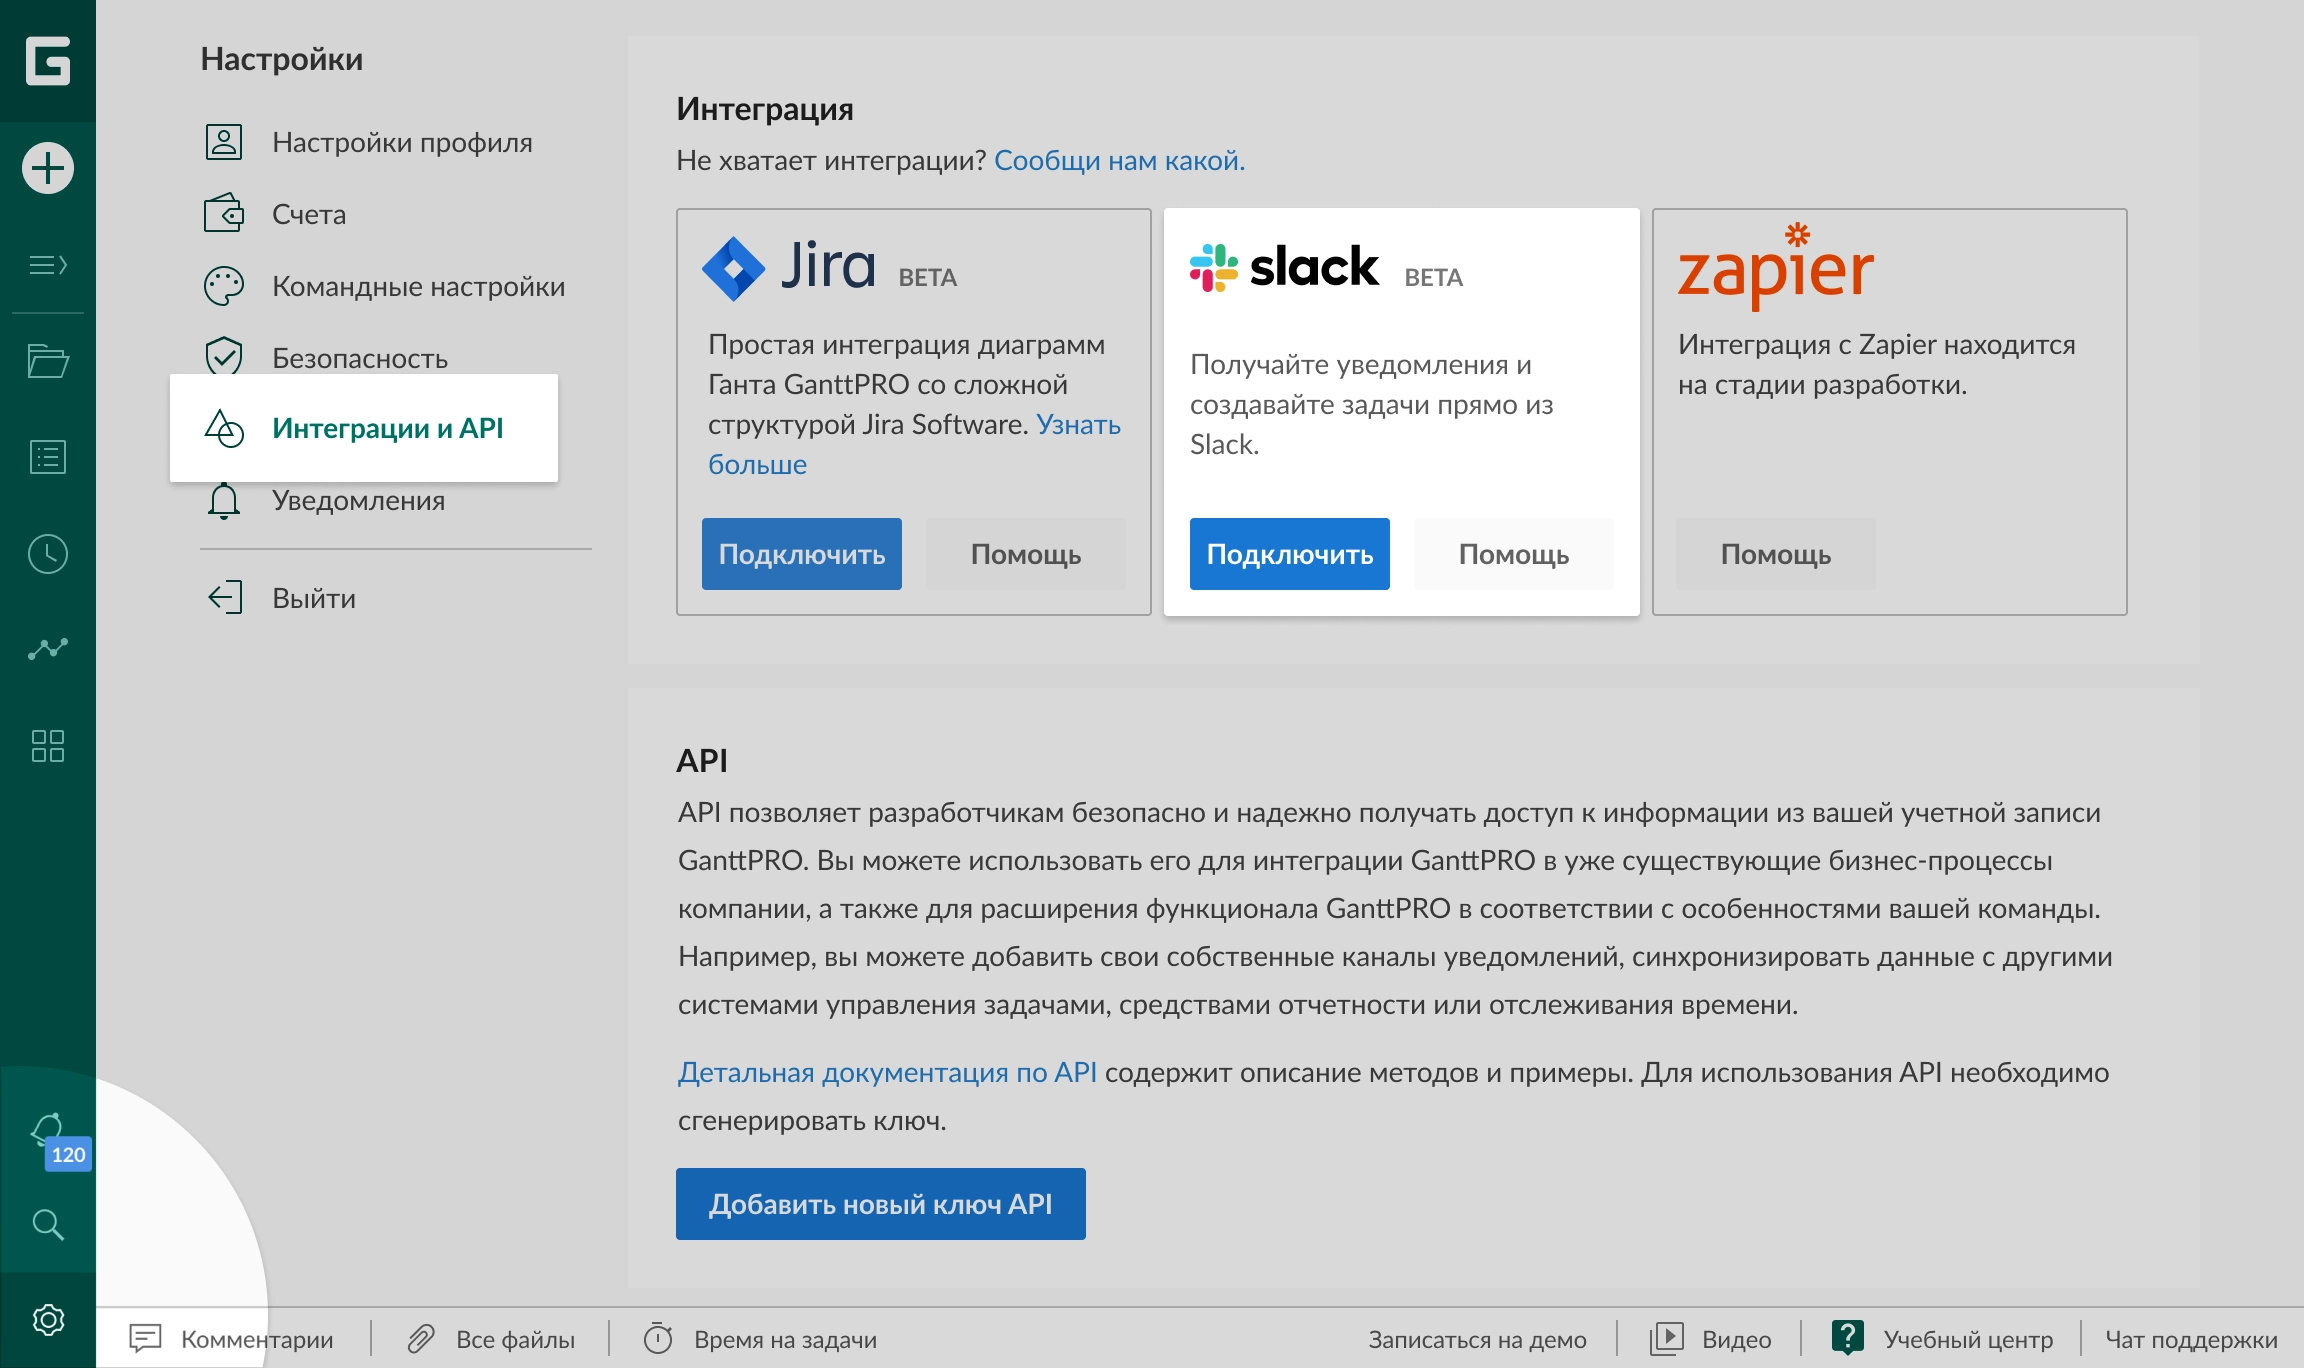Select the Безопасность settings section

pos(360,357)
